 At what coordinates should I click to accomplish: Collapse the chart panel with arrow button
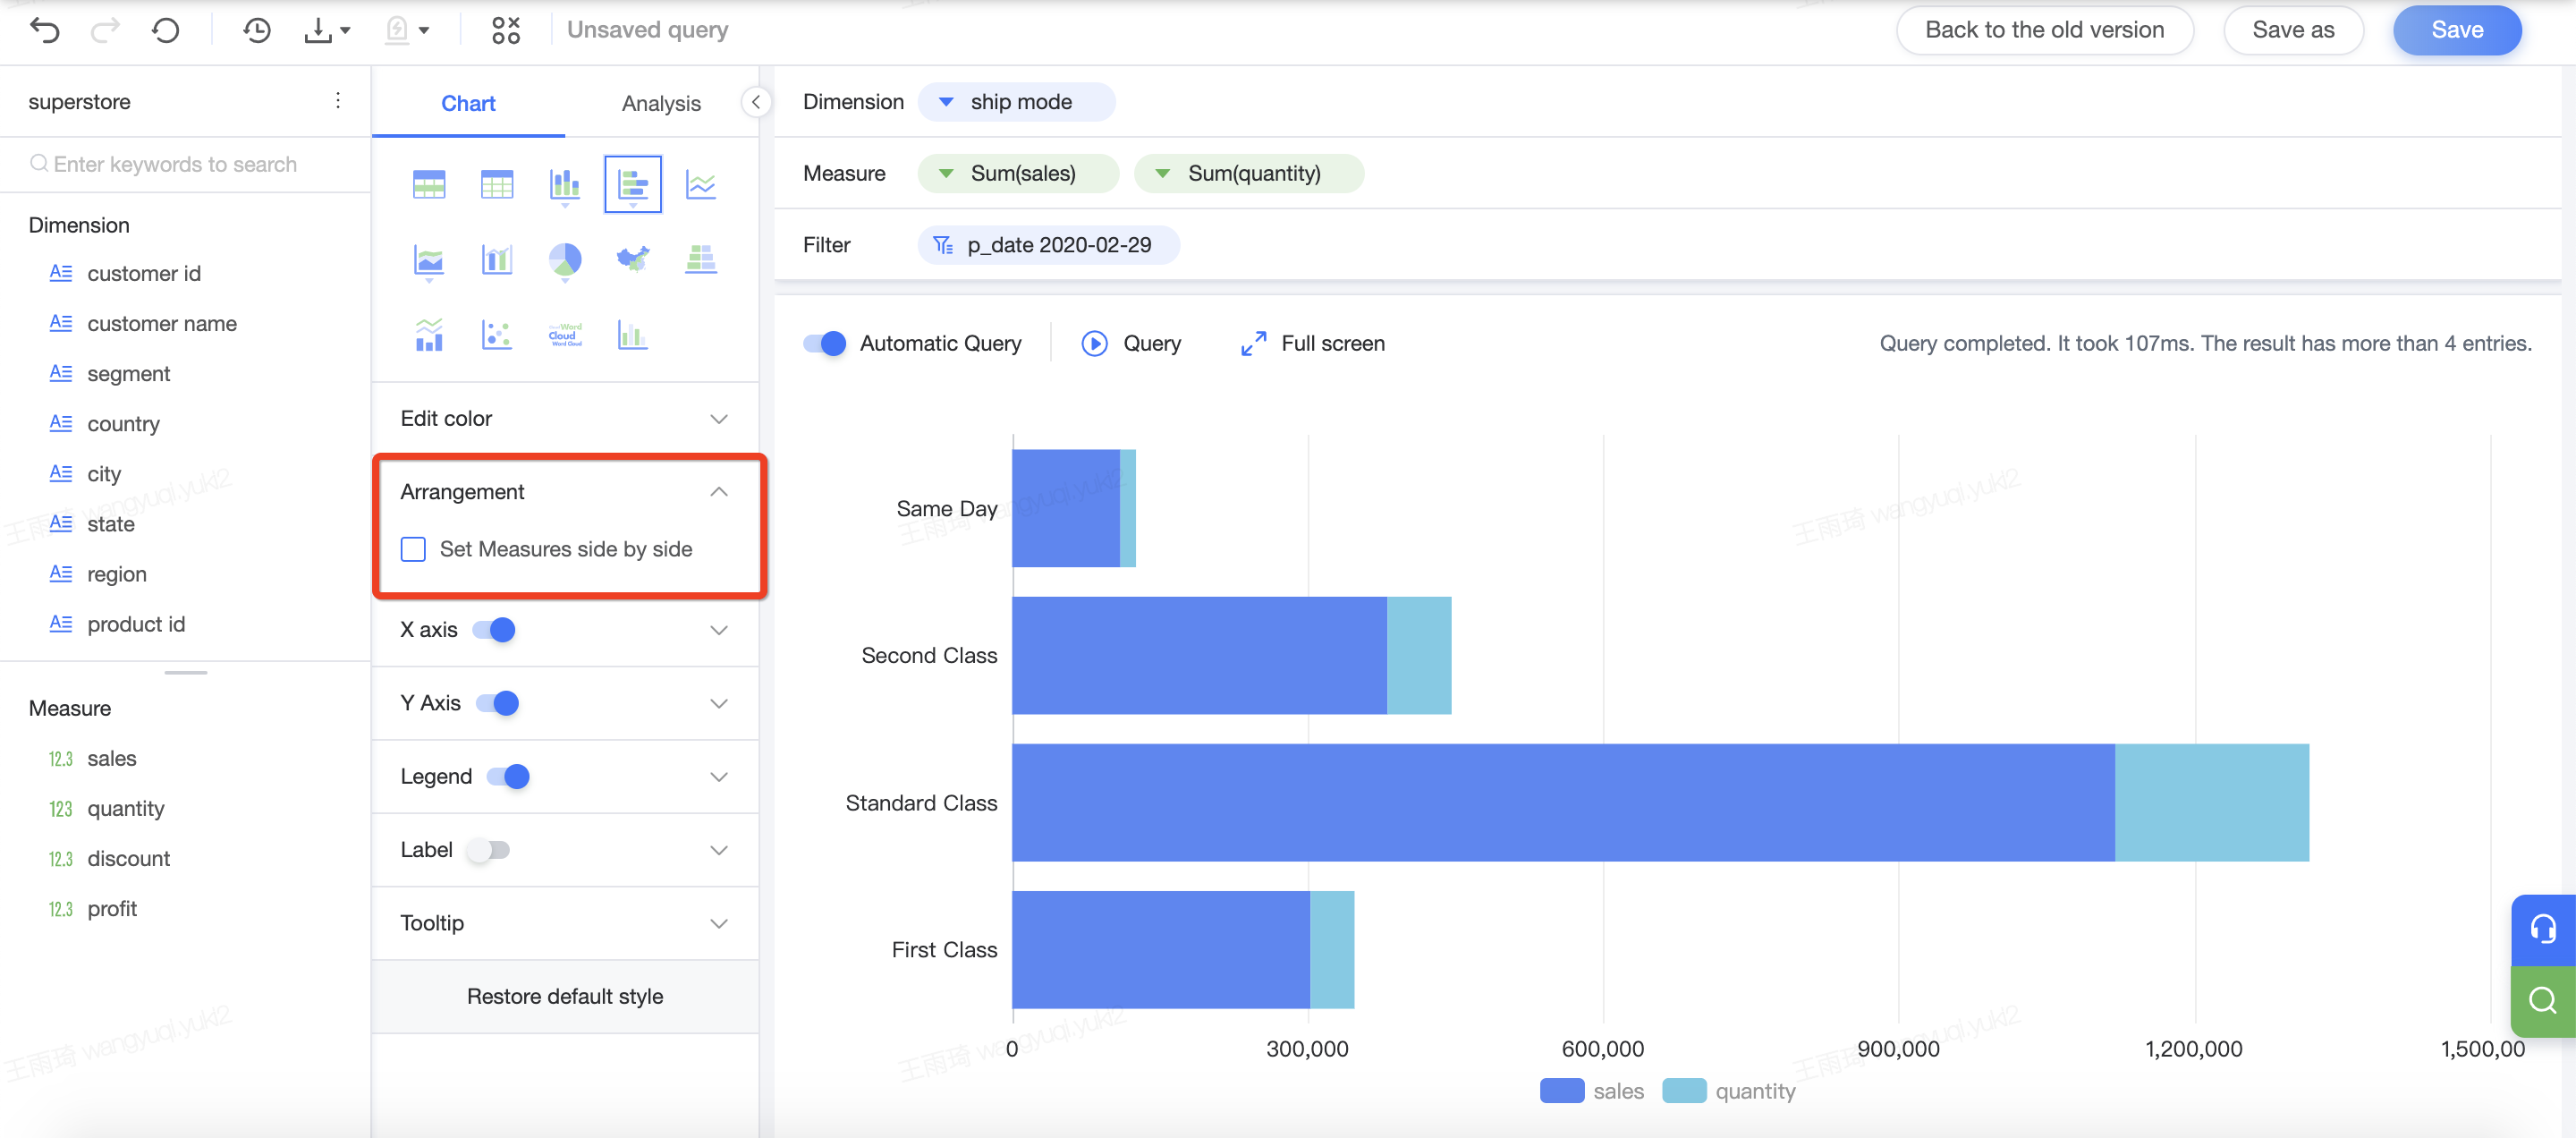click(x=756, y=102)
